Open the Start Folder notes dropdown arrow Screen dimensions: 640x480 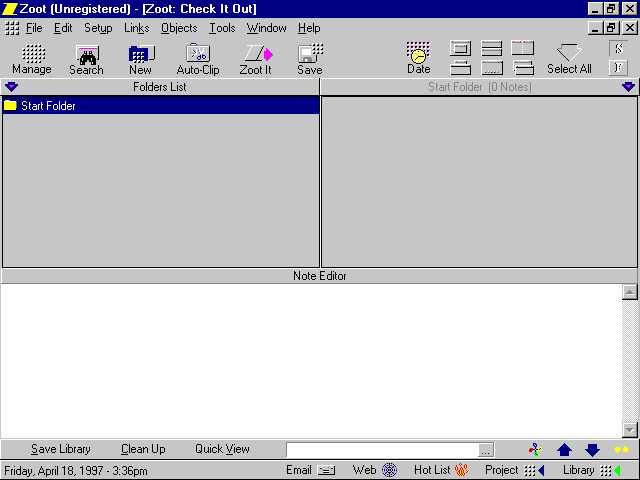(628, 87)
